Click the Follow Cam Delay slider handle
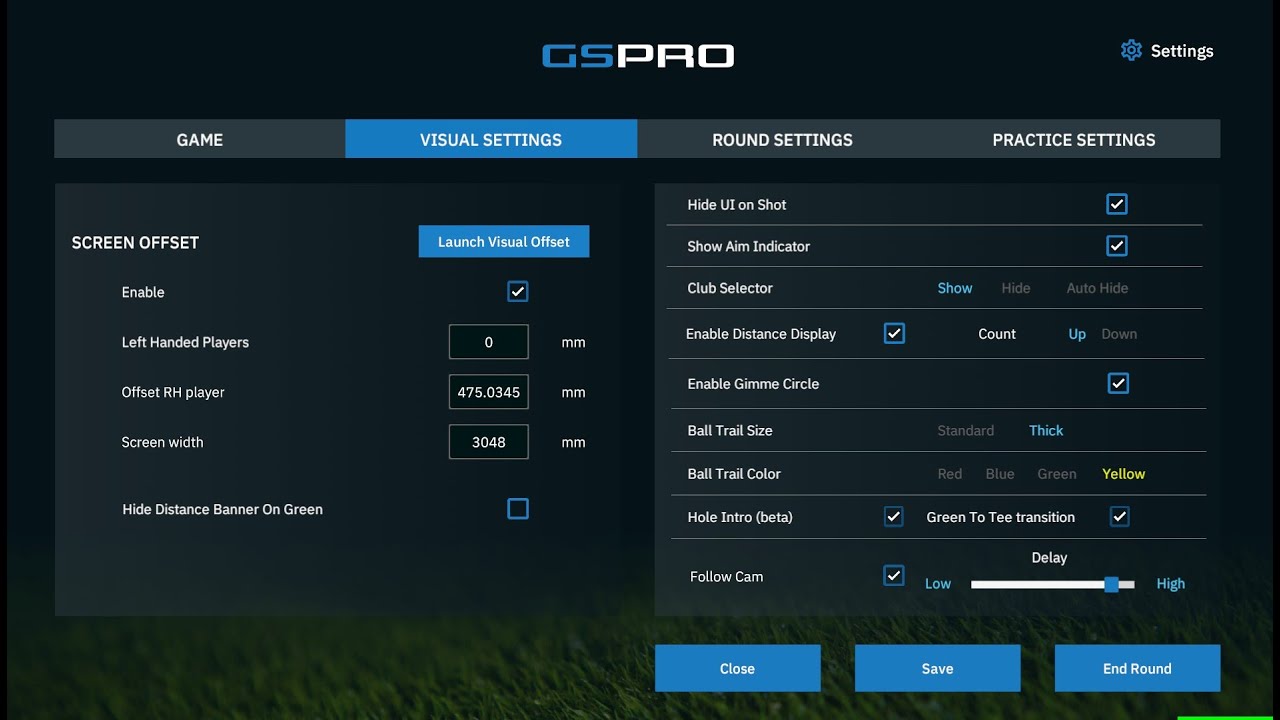Viewport: 1280px width, 720px height. pos(1111,584)
